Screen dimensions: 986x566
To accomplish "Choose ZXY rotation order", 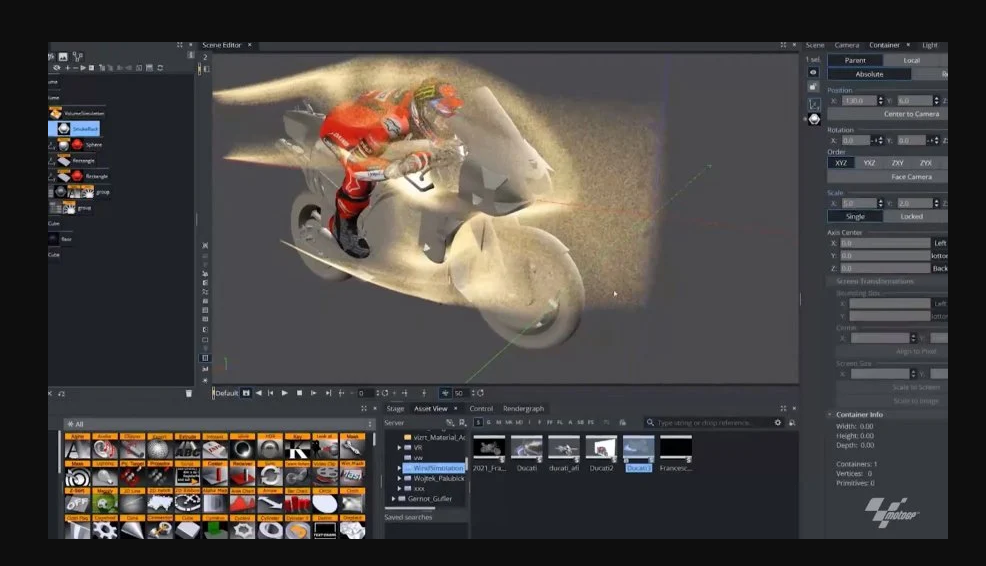I will click(897, 163).
